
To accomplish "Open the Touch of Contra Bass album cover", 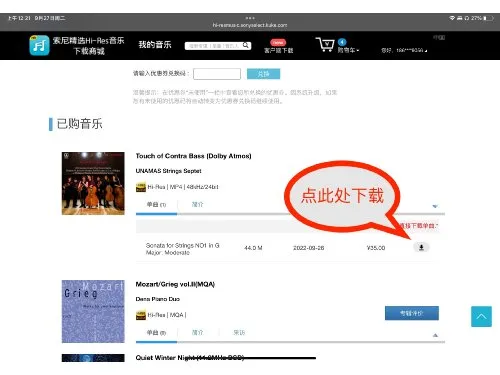I will coord(93,183).
